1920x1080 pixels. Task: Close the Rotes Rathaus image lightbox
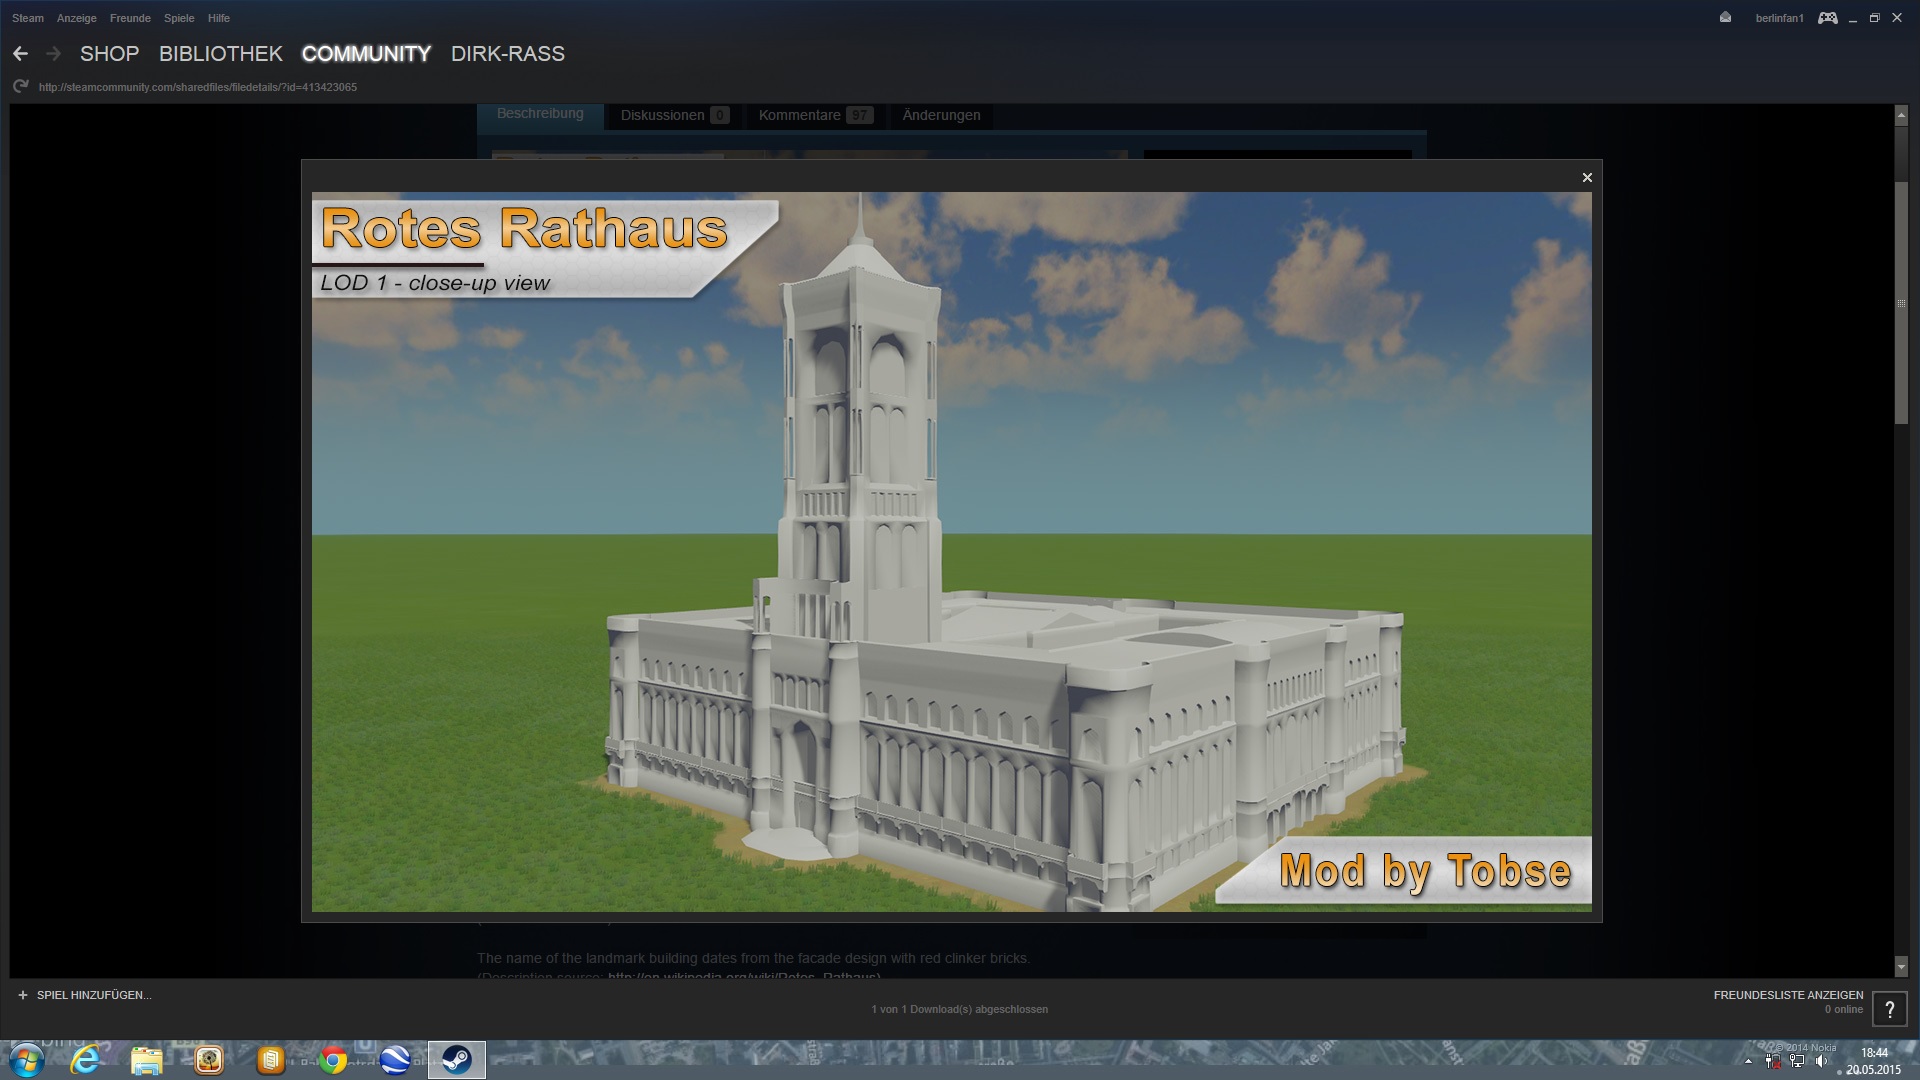(1587, 178)
